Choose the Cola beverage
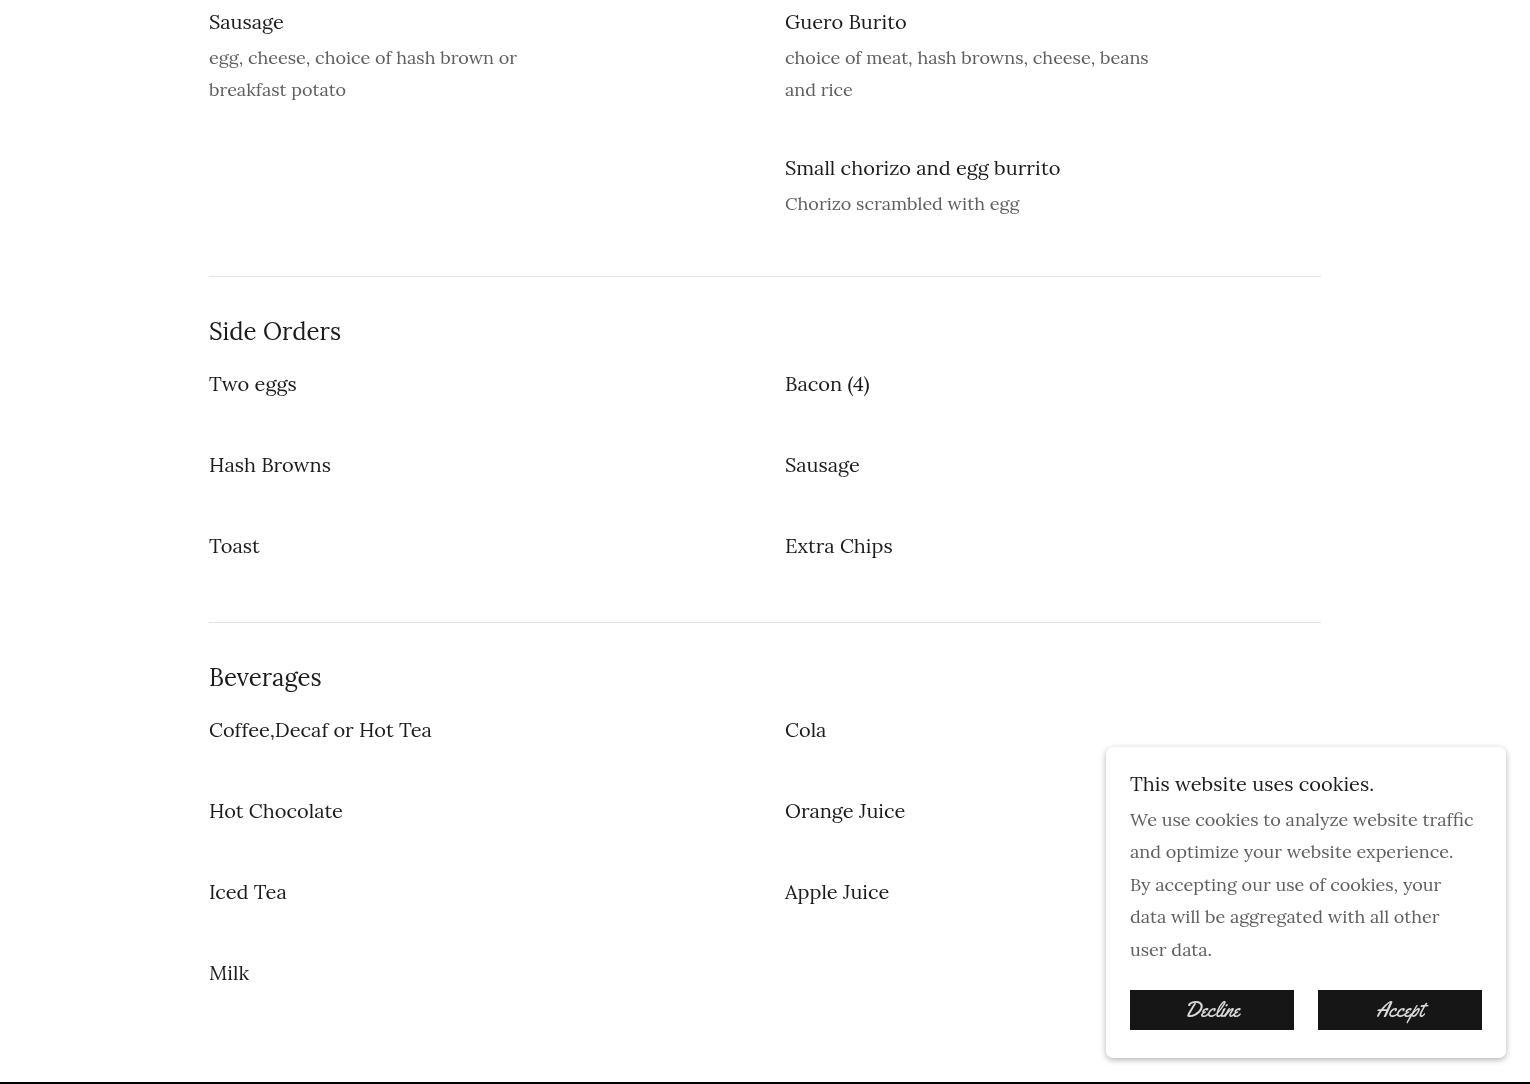1530x1084 pixels. click(x=805, y=731)
